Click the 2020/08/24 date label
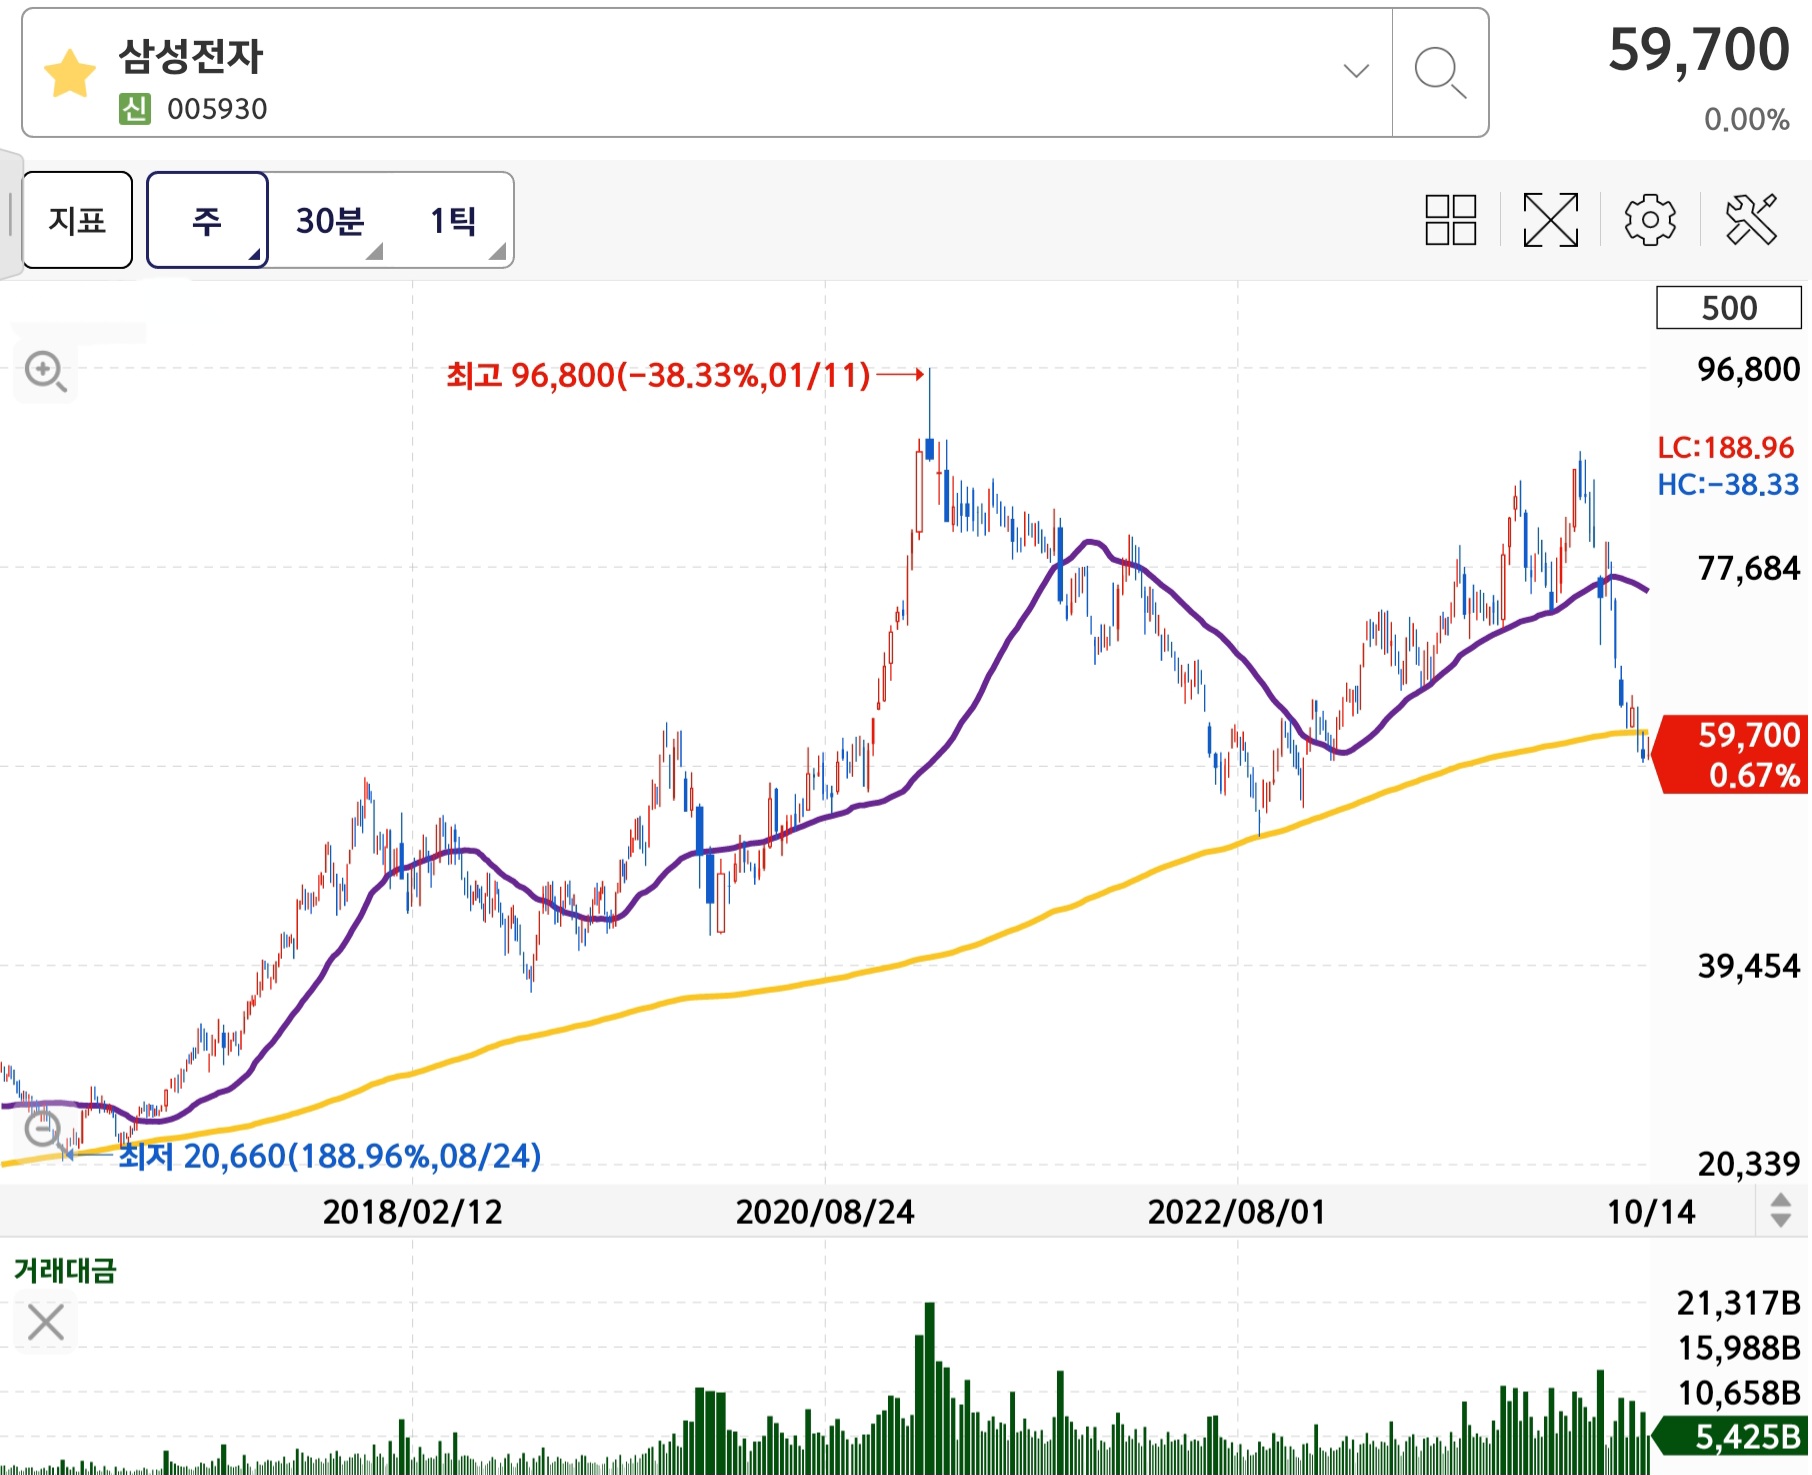 click(x=825, y=1212)
